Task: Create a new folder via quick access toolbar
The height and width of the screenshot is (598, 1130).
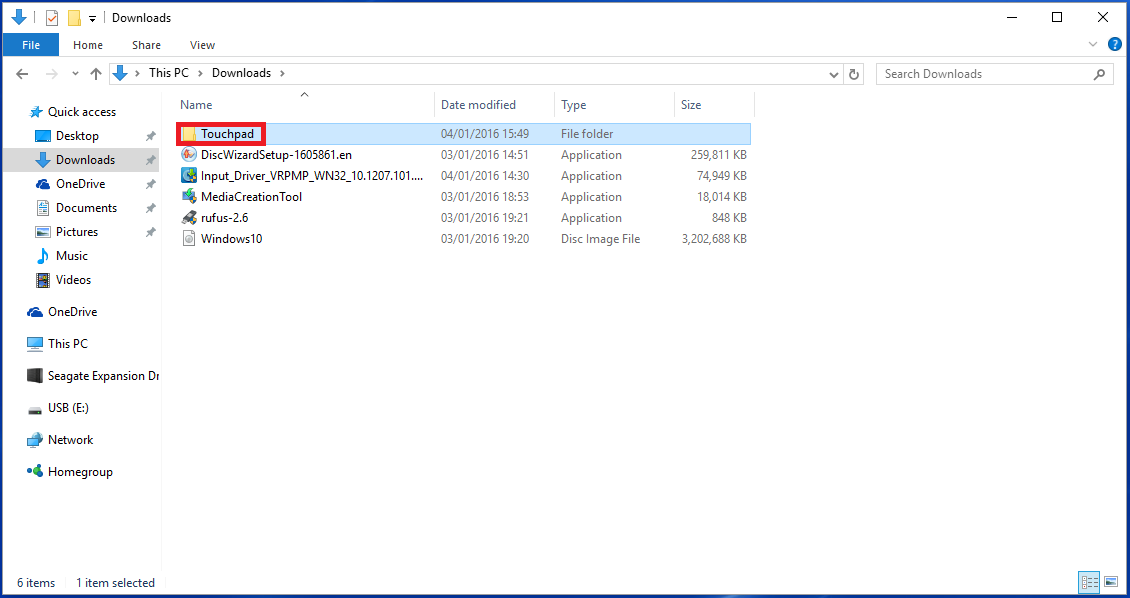Action: coord(72,17)
